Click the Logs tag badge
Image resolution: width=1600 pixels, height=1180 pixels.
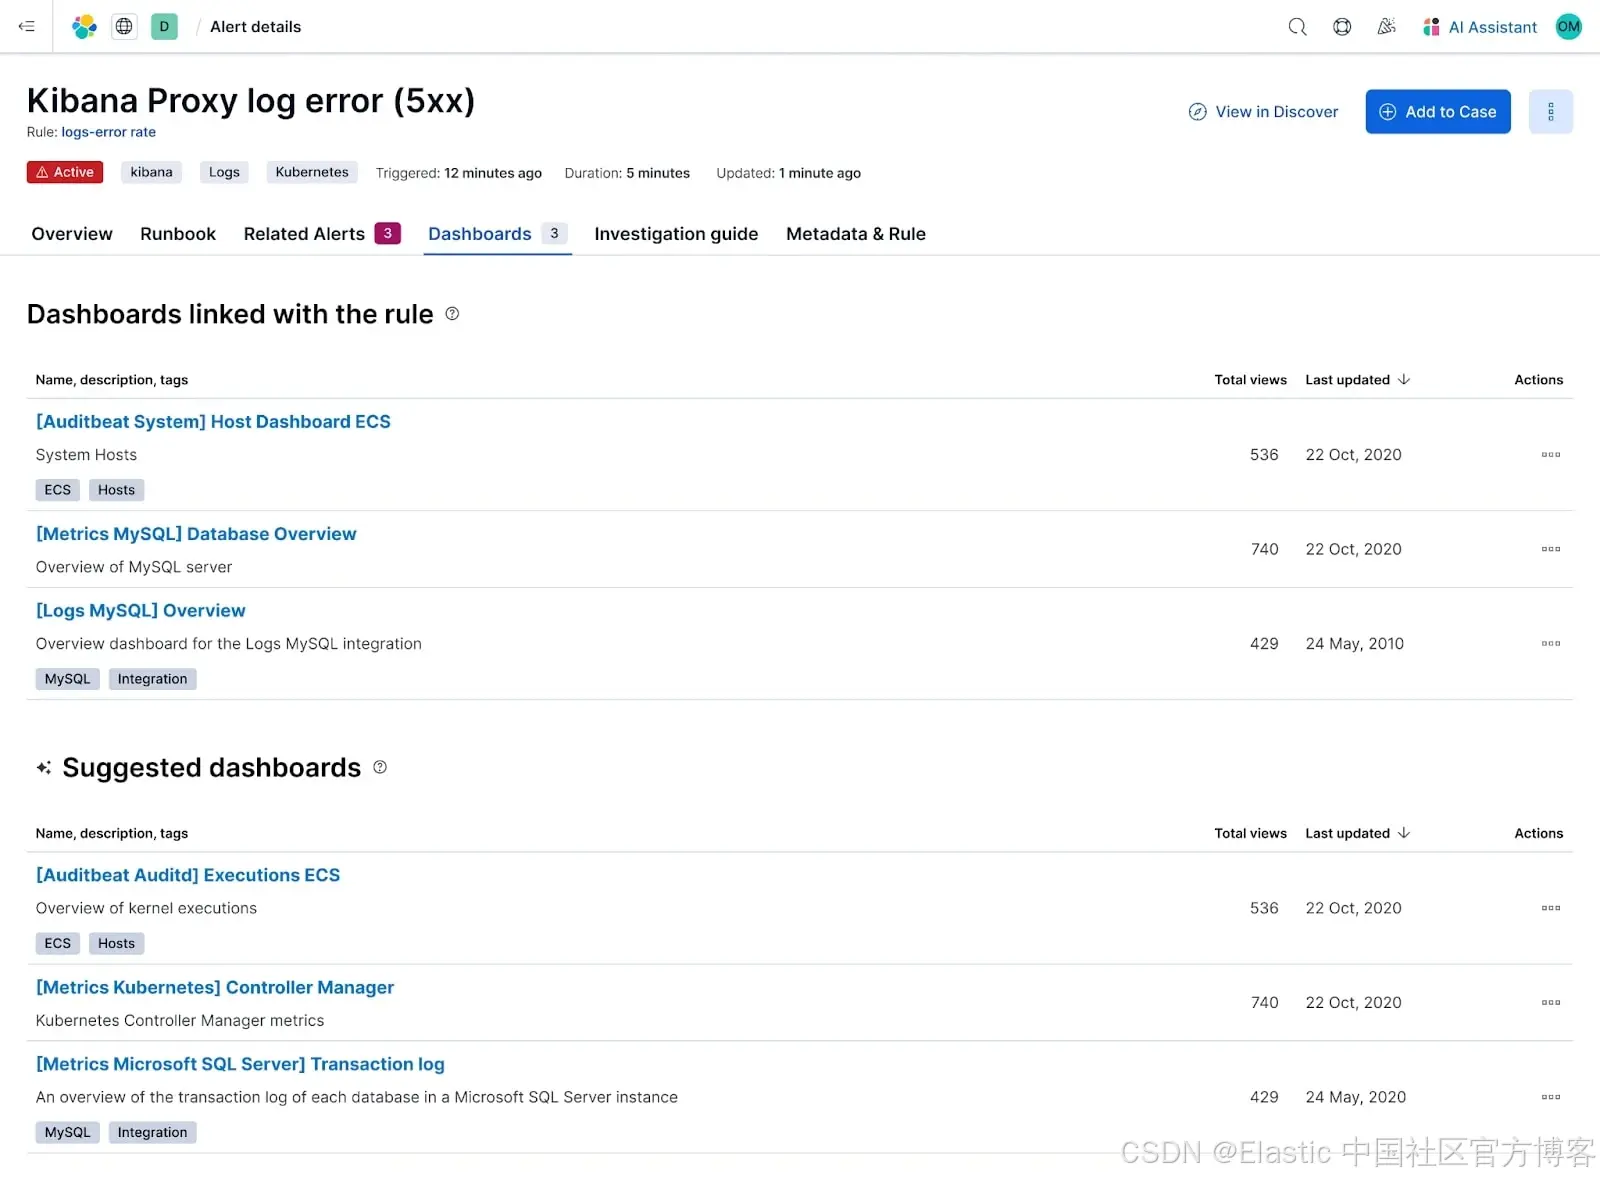tap(224, 172)
